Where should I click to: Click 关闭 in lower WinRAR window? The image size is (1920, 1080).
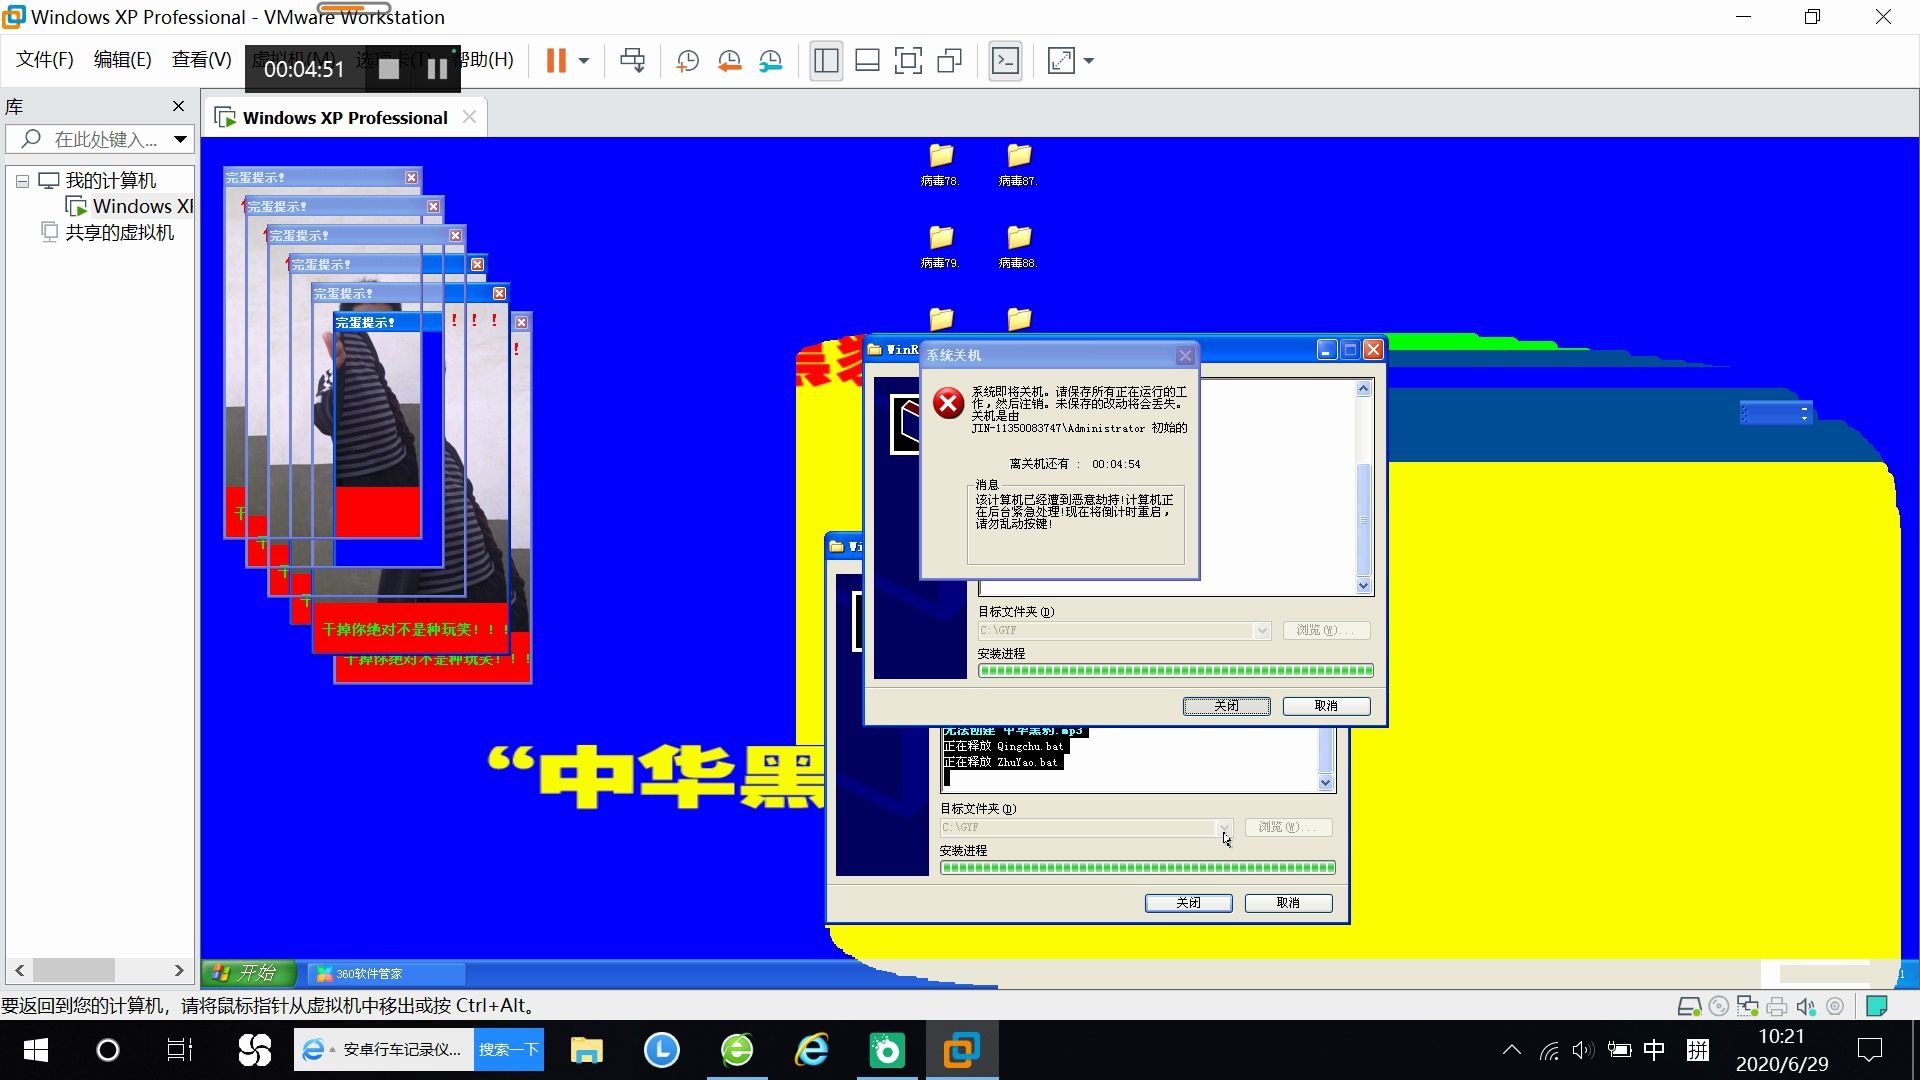tap(1188, 903)
